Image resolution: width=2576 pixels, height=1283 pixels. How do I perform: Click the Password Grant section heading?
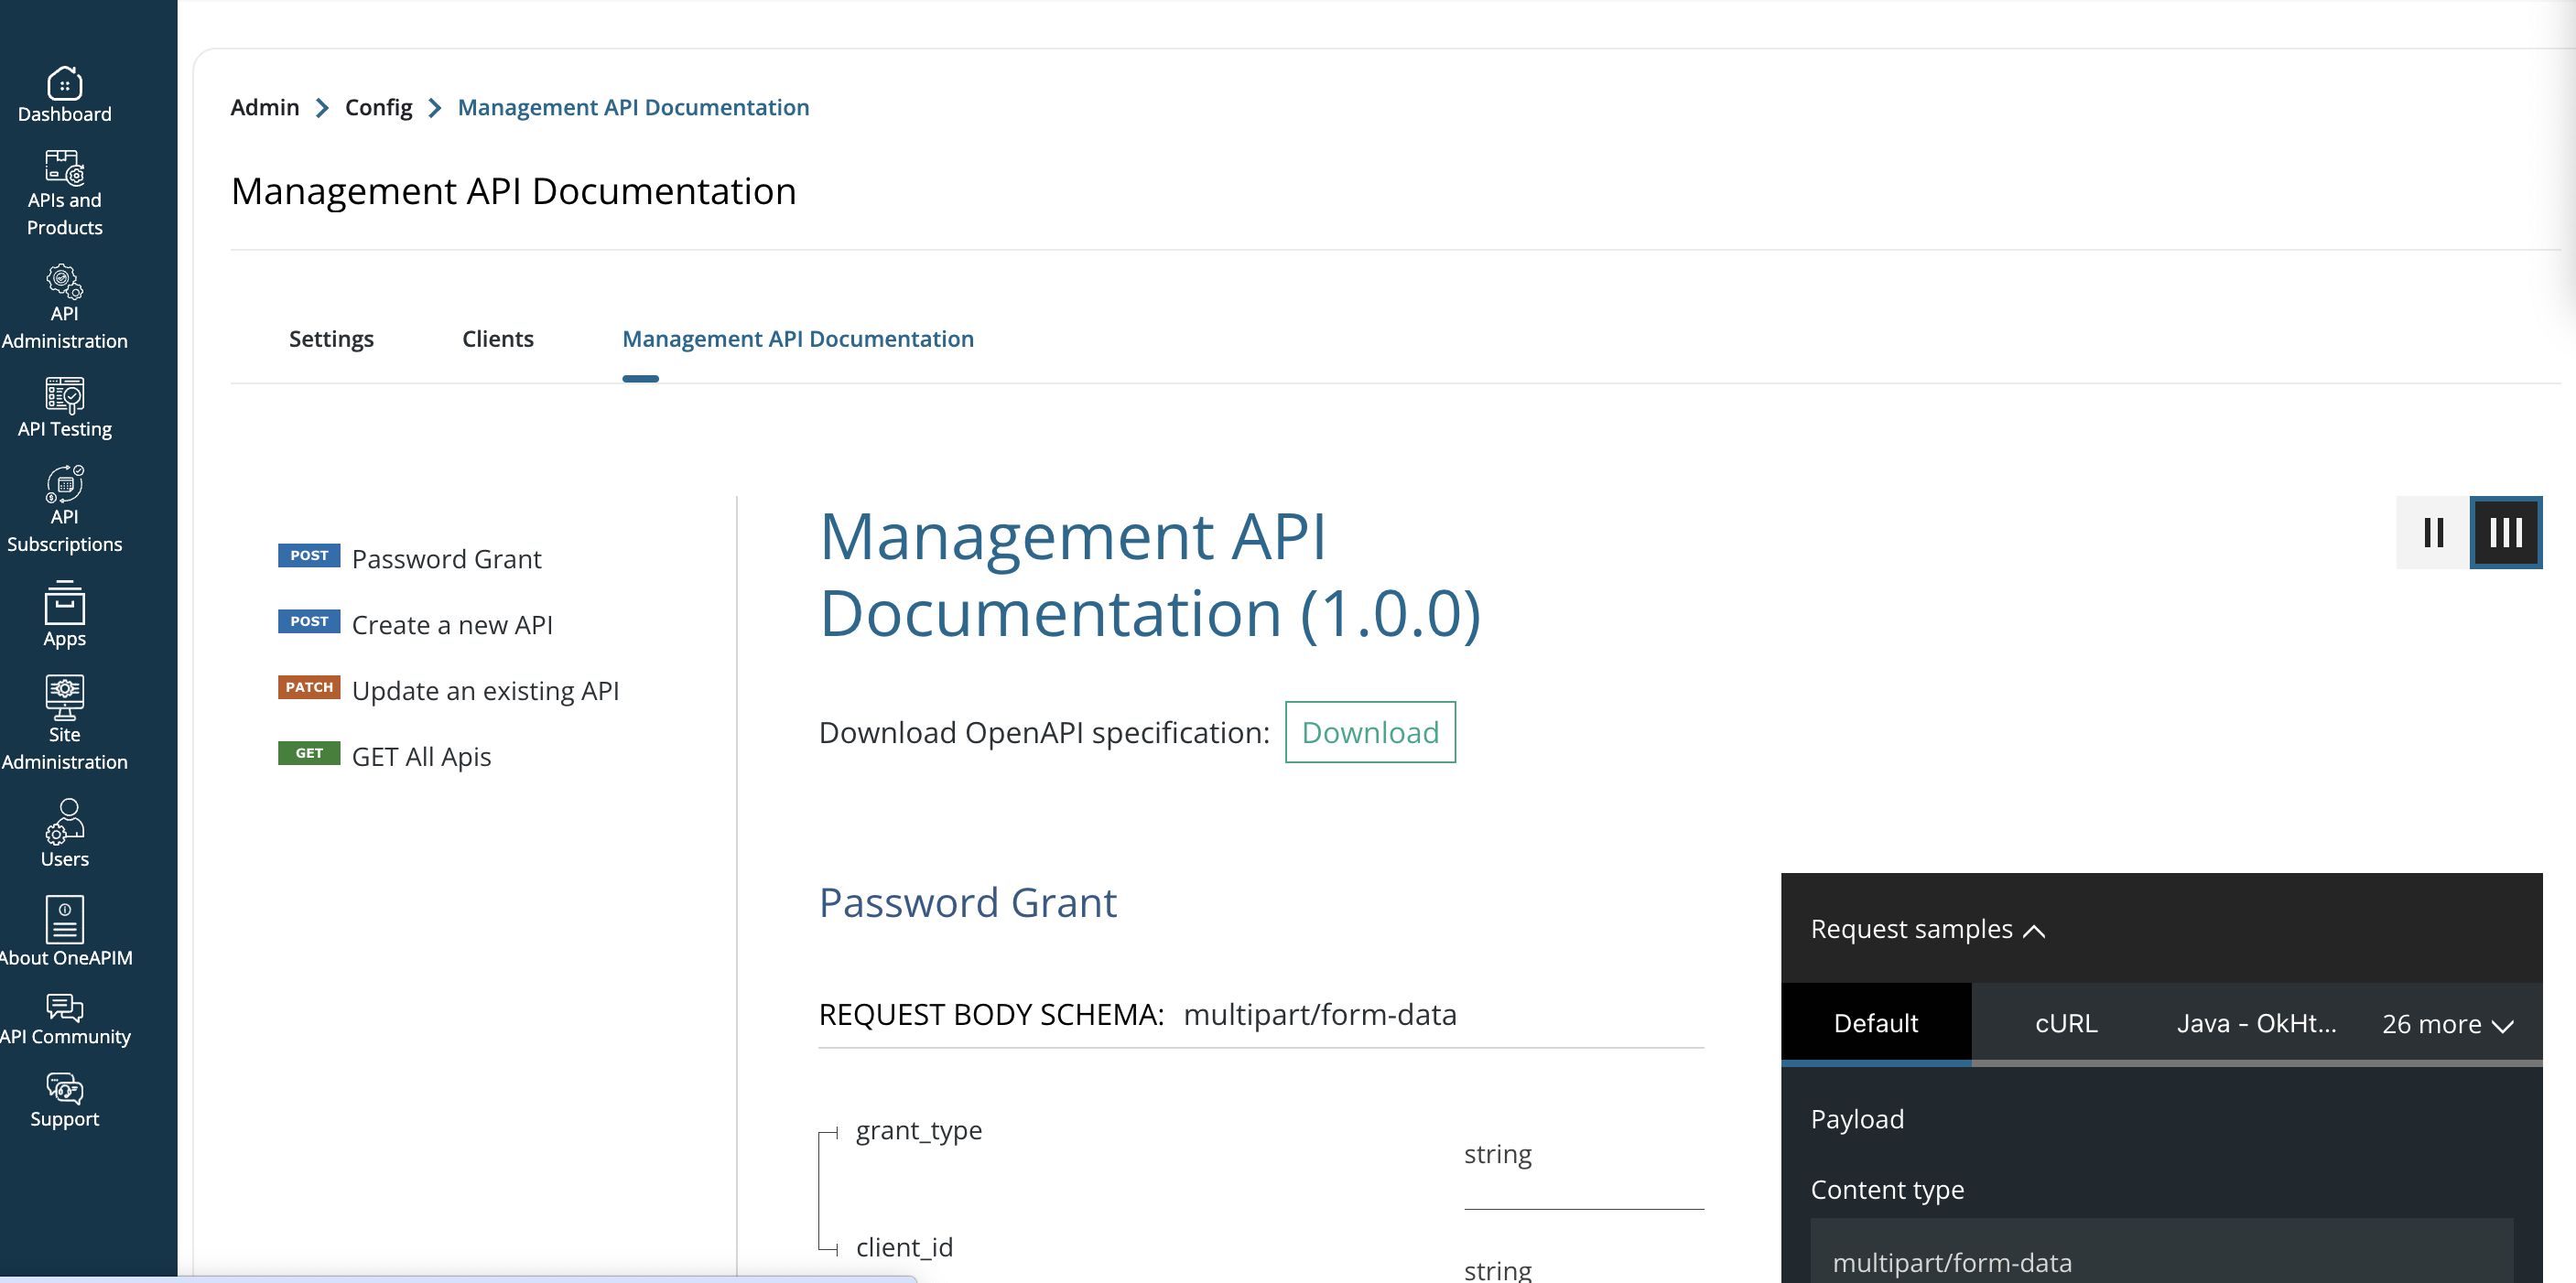click(967, 902)
